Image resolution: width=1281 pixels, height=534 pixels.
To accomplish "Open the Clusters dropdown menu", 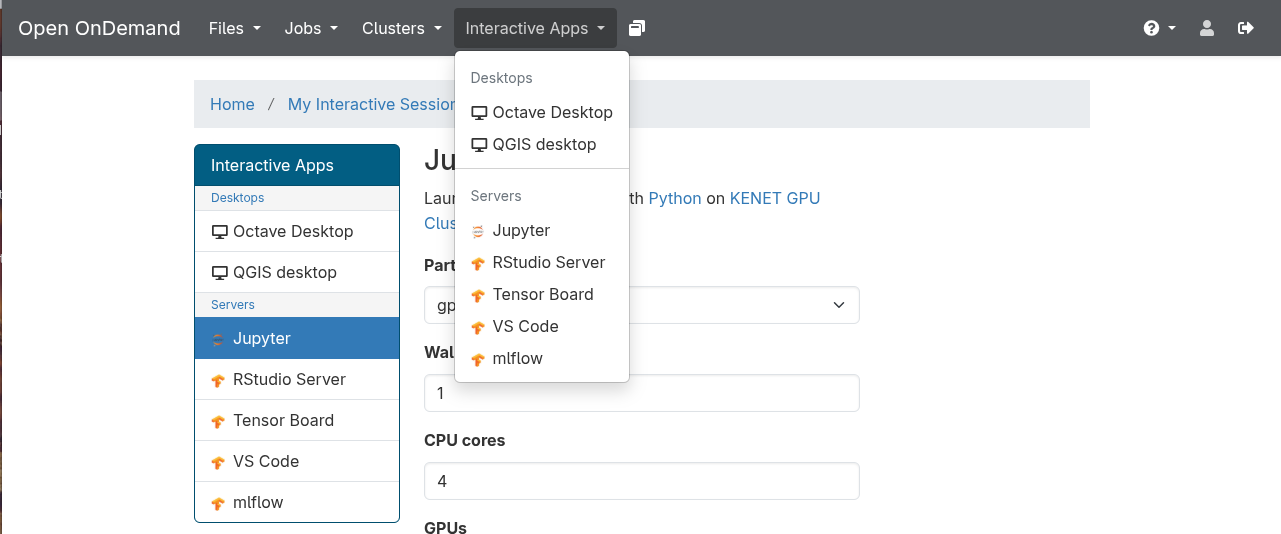I will point(401,28).
